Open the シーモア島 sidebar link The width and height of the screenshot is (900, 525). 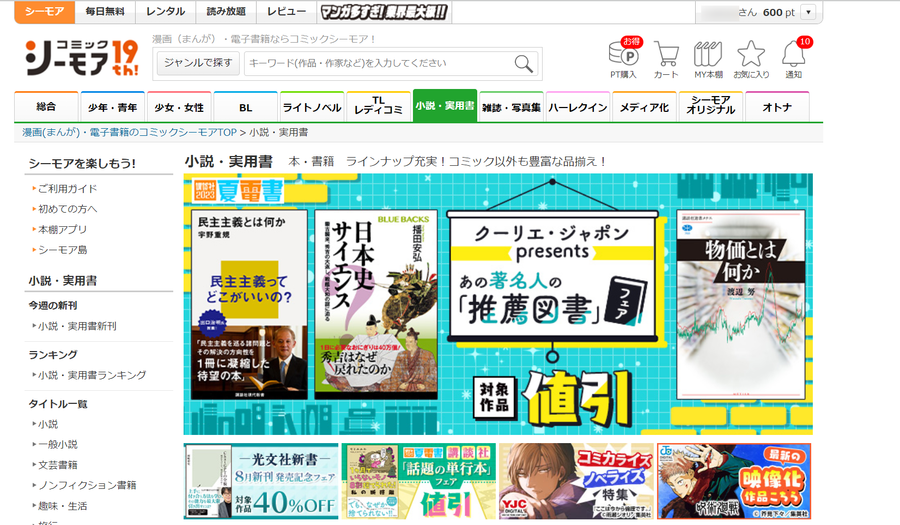[62, 250]
